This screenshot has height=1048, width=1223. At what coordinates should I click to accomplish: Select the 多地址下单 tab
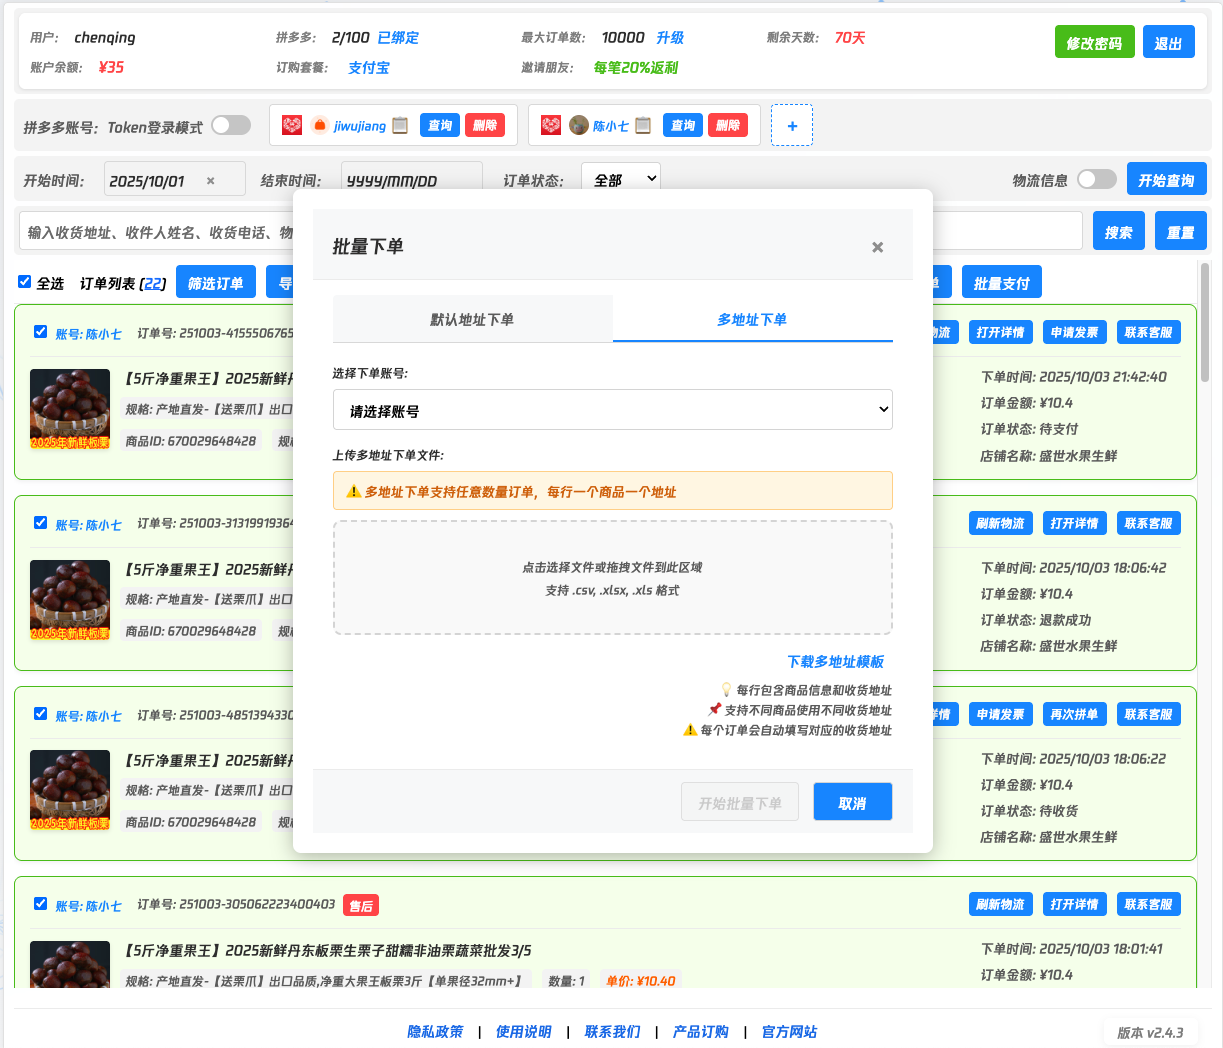[x=752, y=320]
